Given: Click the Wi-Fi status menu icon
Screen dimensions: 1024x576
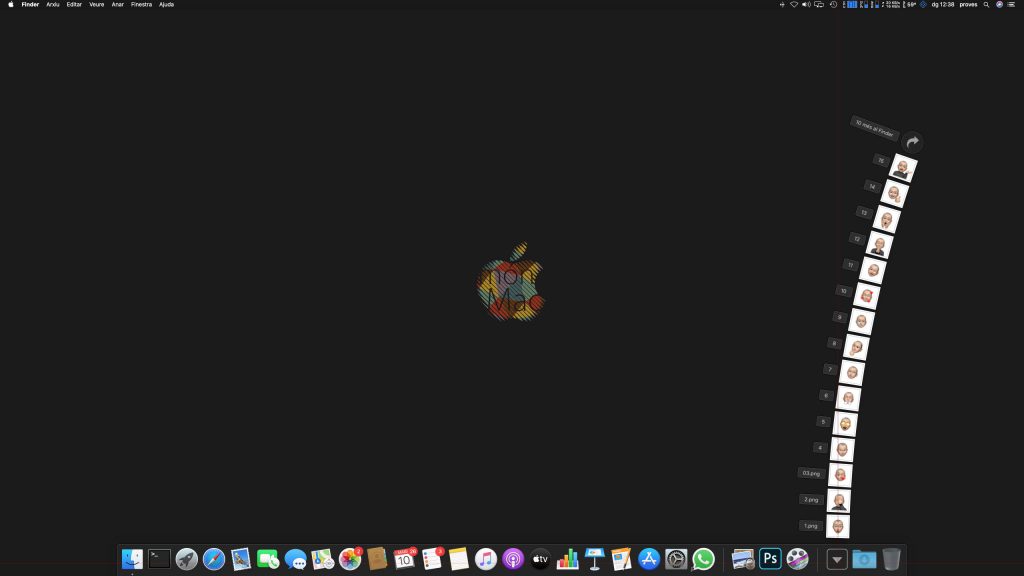Looking at the screenshot, I should (x=794, y=4).
